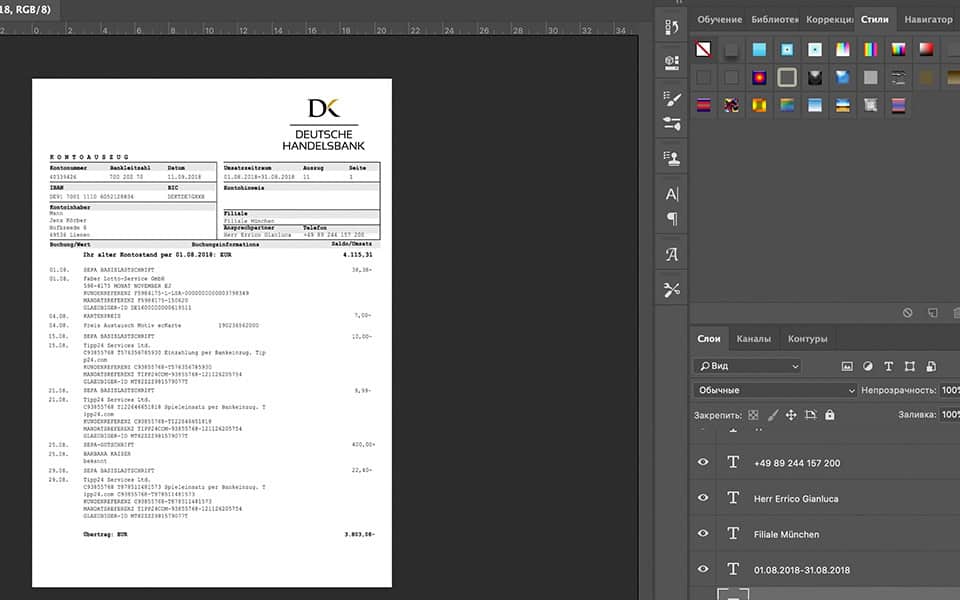Click the Заливка fill value field
Viewport: 960px width, 600px height.
coord(950,414)
